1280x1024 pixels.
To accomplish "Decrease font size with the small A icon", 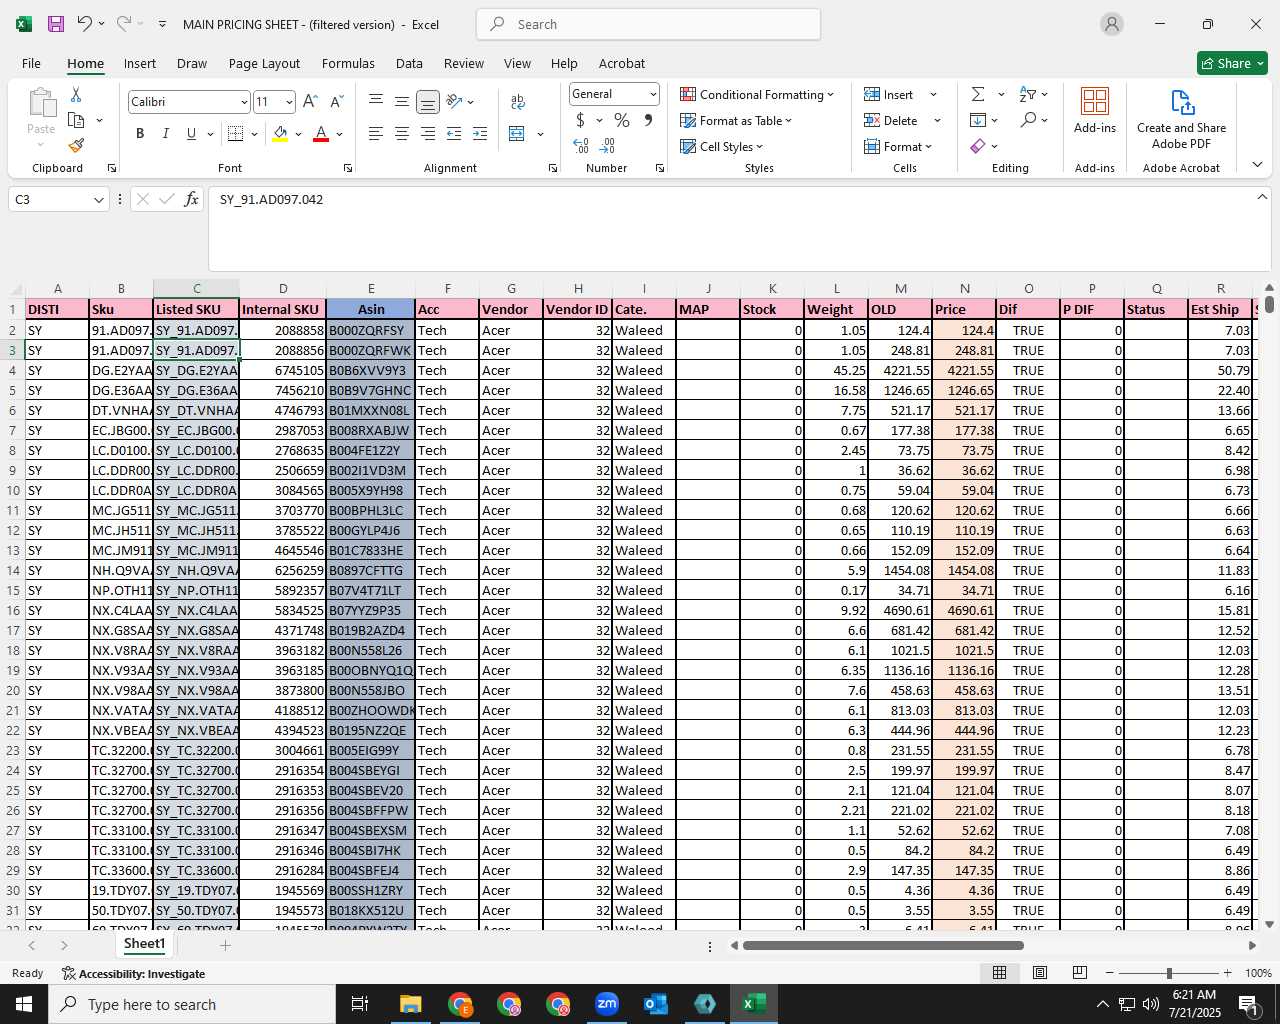I will pyautogui.click(x=336, y=101).
